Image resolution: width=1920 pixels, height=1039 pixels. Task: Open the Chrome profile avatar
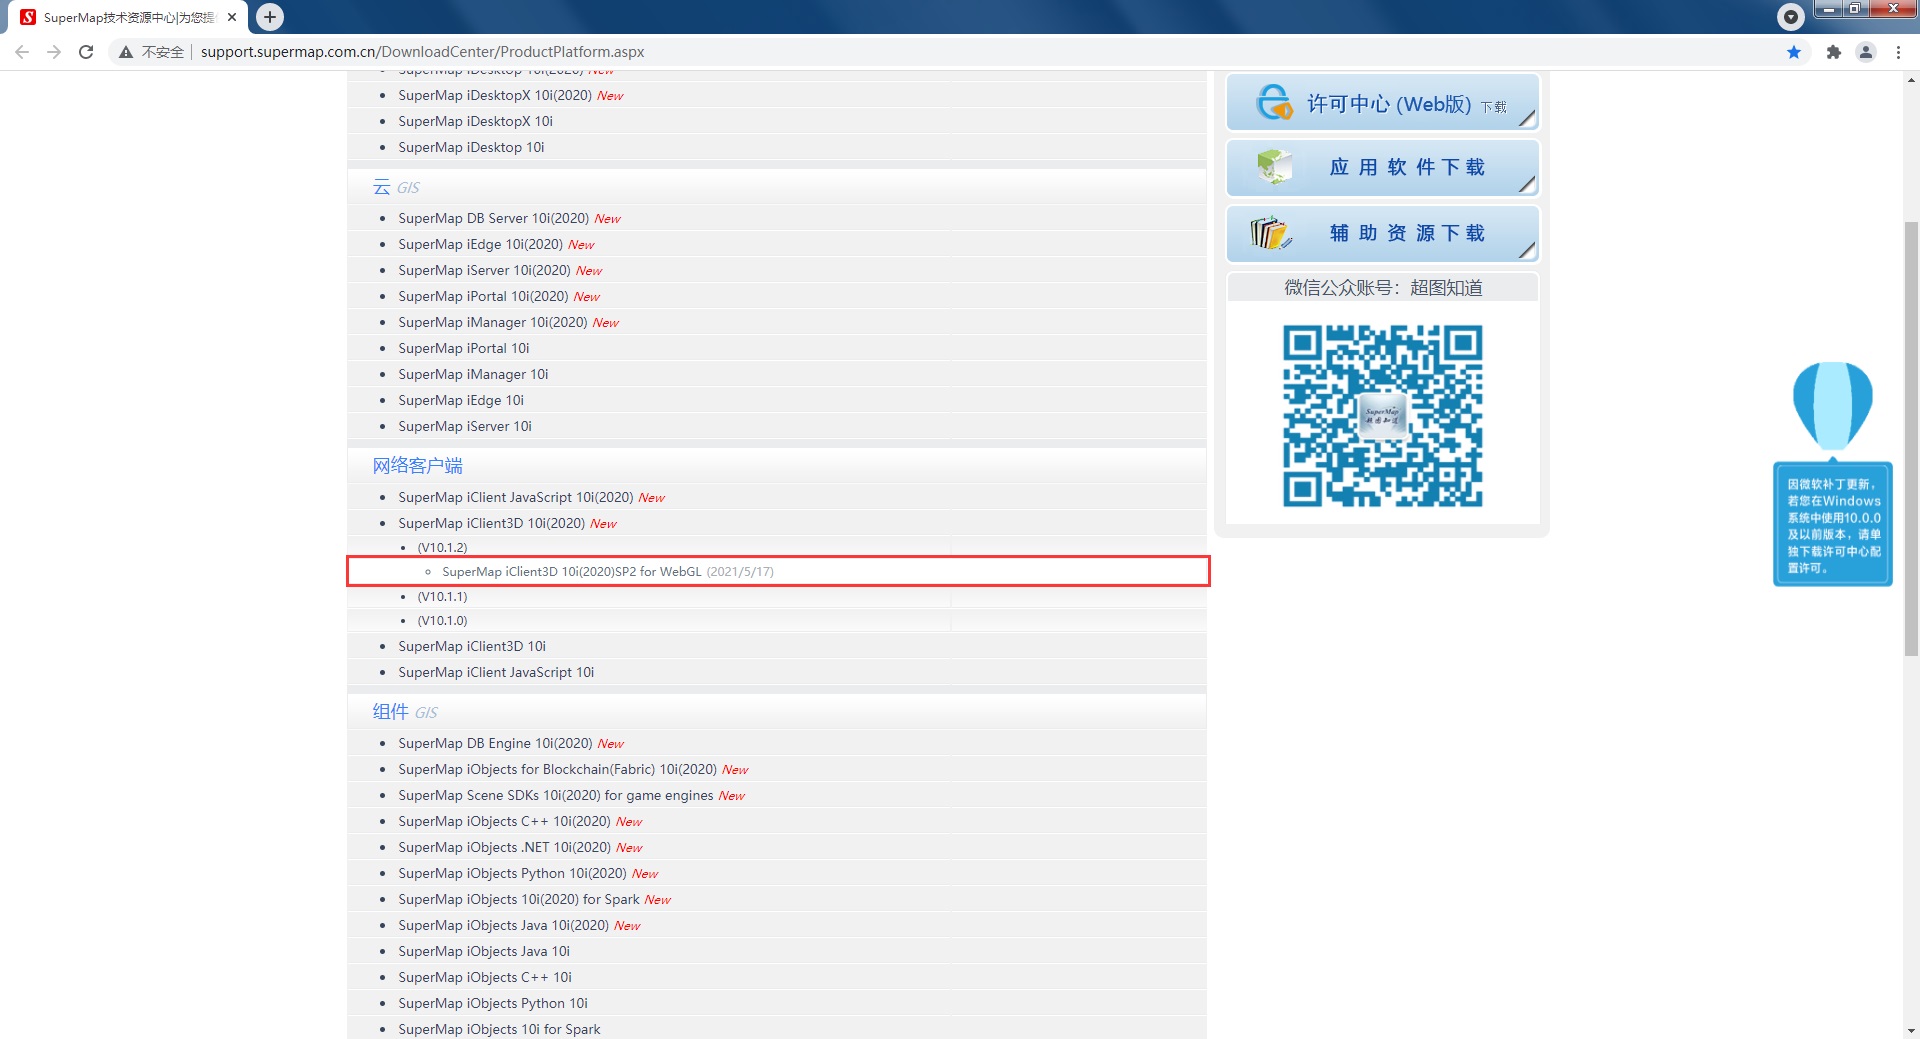(x=1866, y=52)
